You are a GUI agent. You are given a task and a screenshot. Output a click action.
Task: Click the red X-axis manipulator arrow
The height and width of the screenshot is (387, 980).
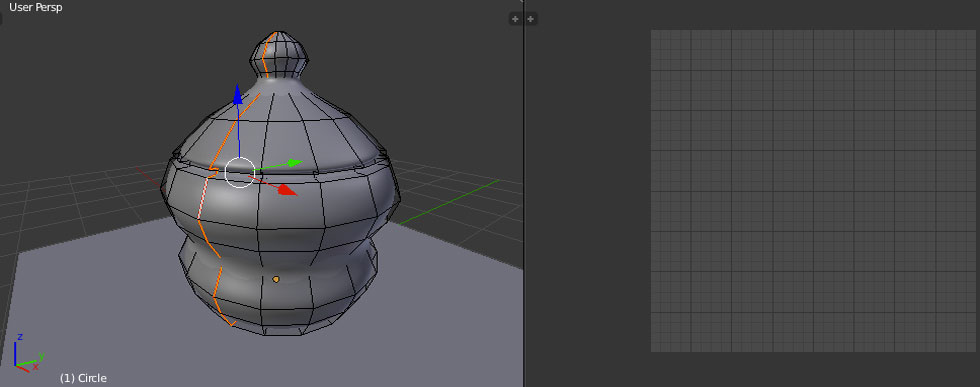coord(287,189)
